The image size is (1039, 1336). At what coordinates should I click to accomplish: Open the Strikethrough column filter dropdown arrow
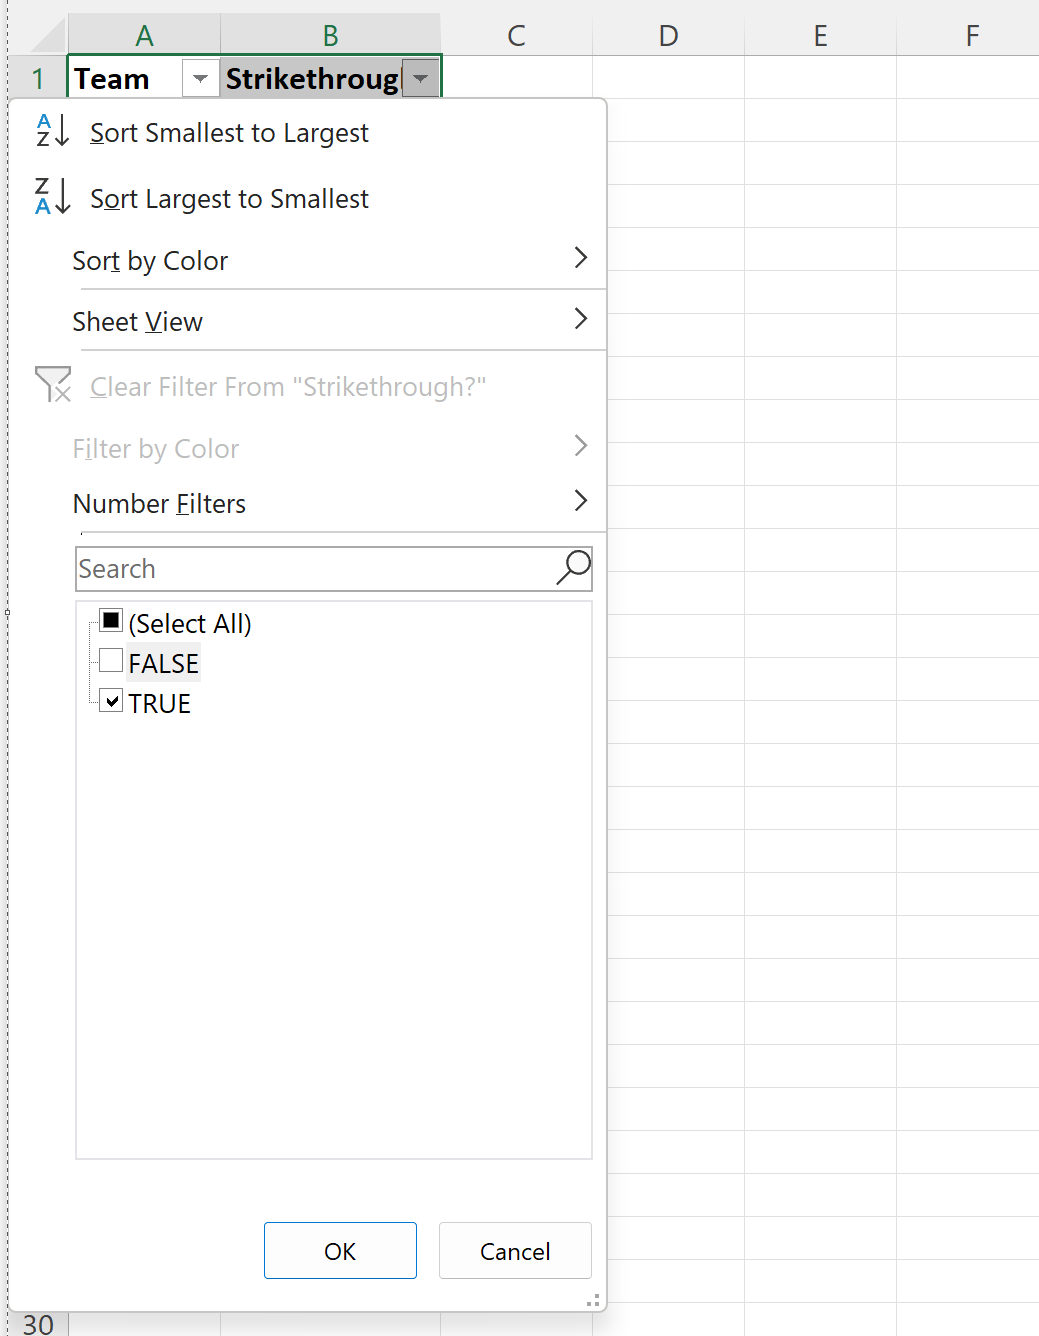420,77
